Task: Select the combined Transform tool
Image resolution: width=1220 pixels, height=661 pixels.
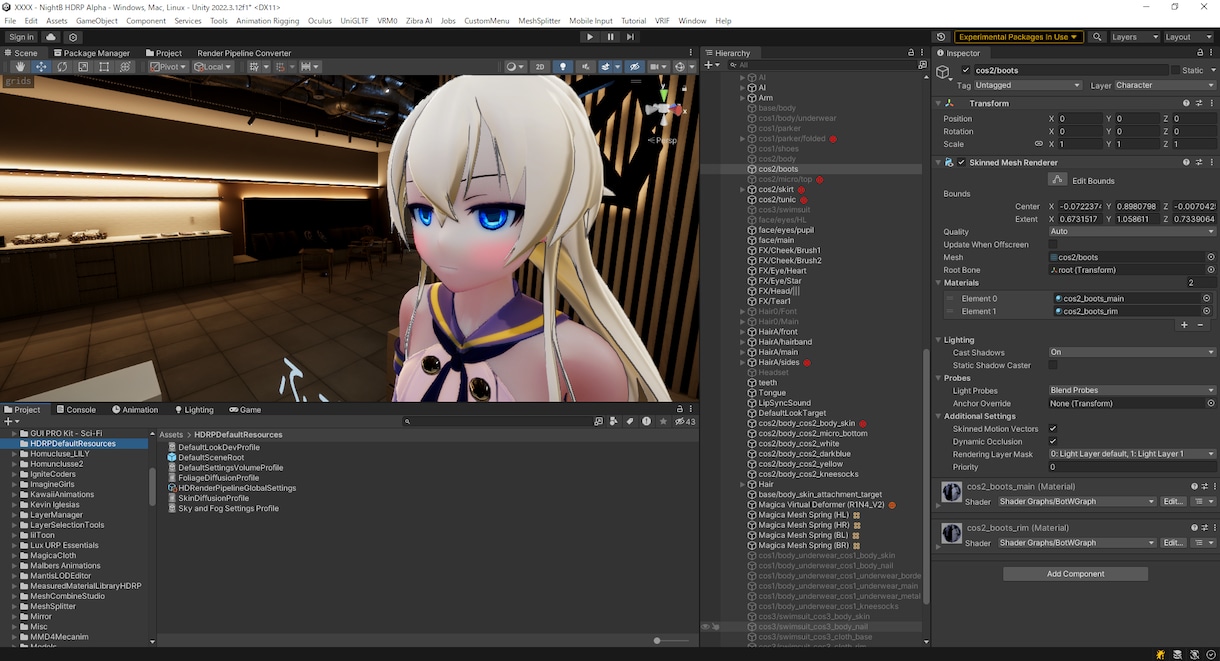Action: [125, 67]
